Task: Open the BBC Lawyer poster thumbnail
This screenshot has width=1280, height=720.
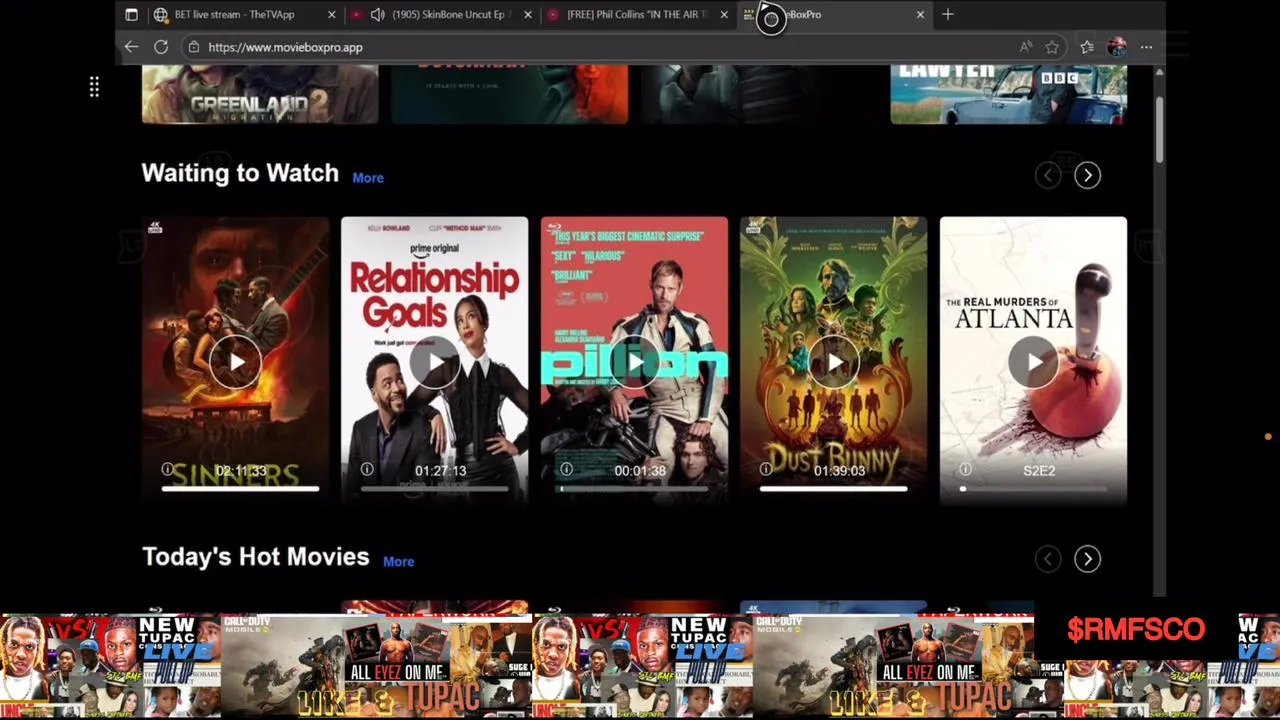Action: 1008,95
